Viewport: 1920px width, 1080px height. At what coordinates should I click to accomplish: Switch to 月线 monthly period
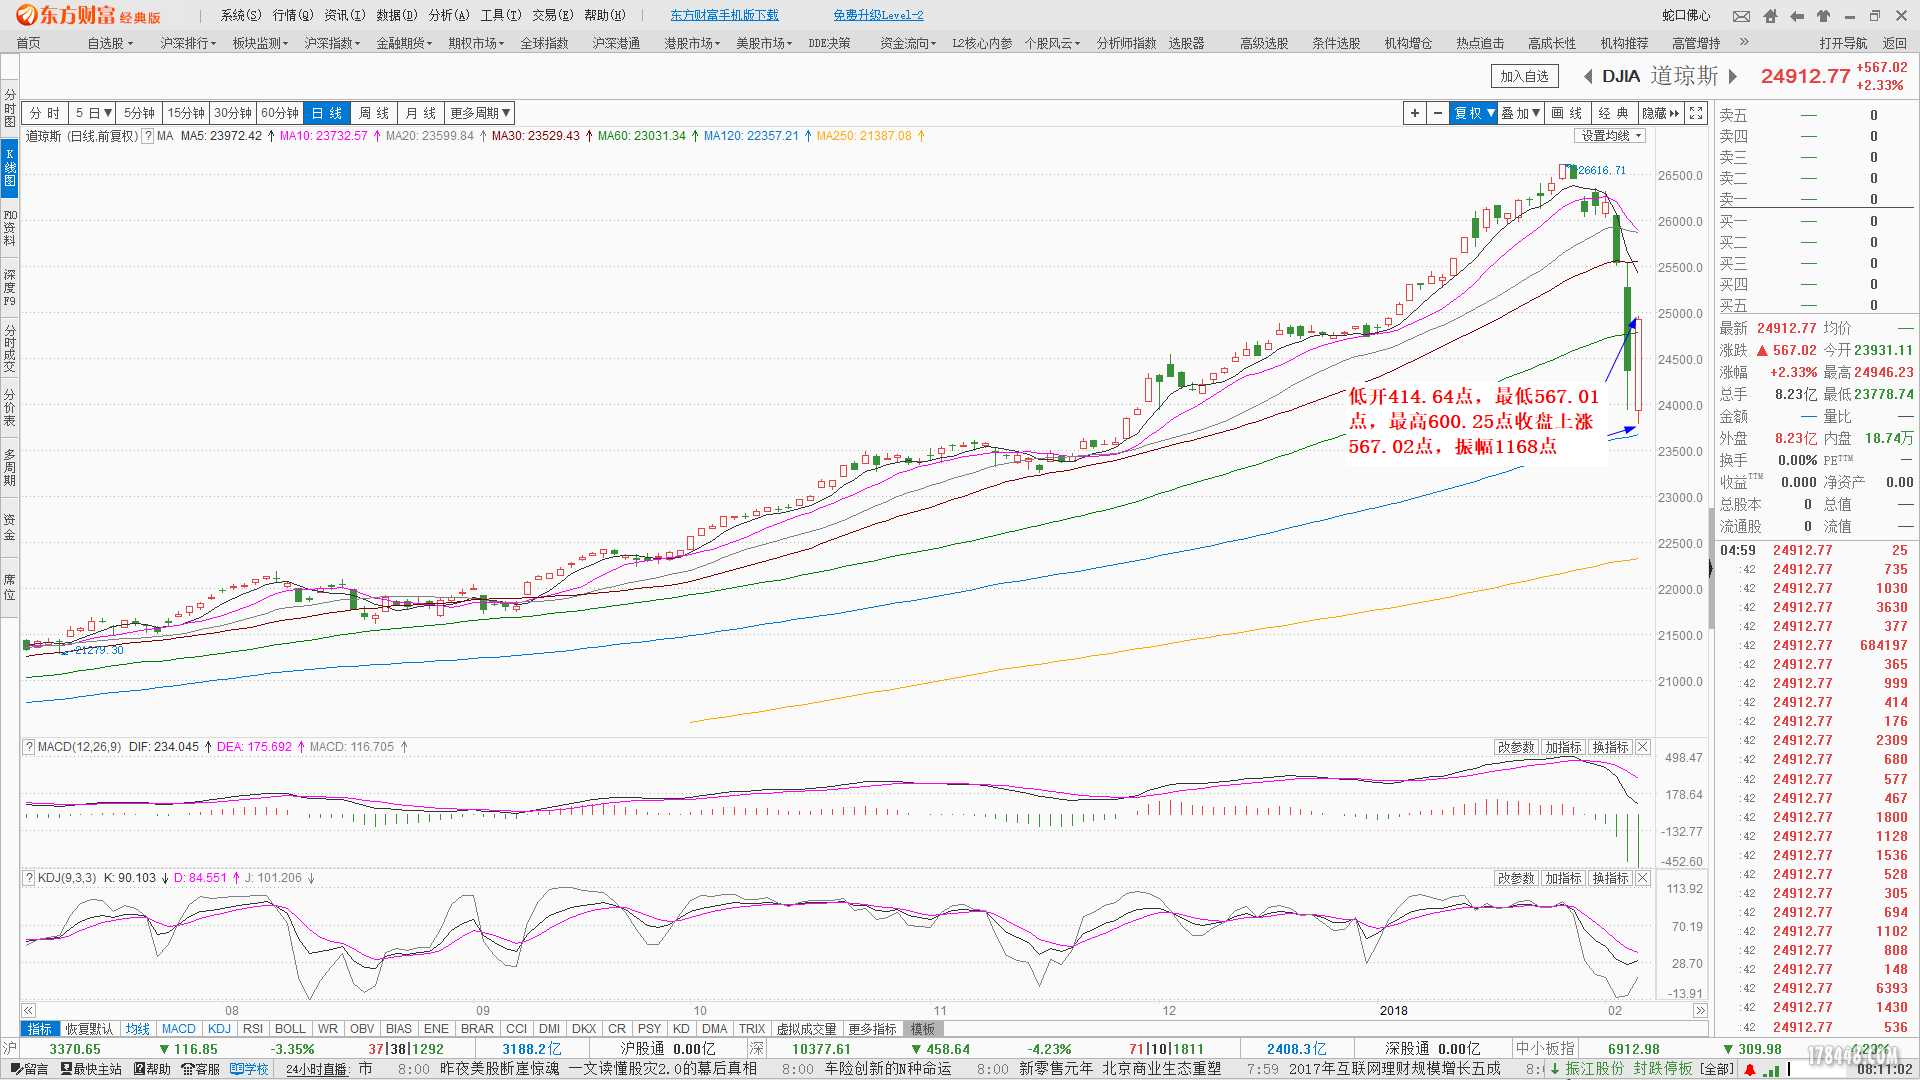click(421, 113)
